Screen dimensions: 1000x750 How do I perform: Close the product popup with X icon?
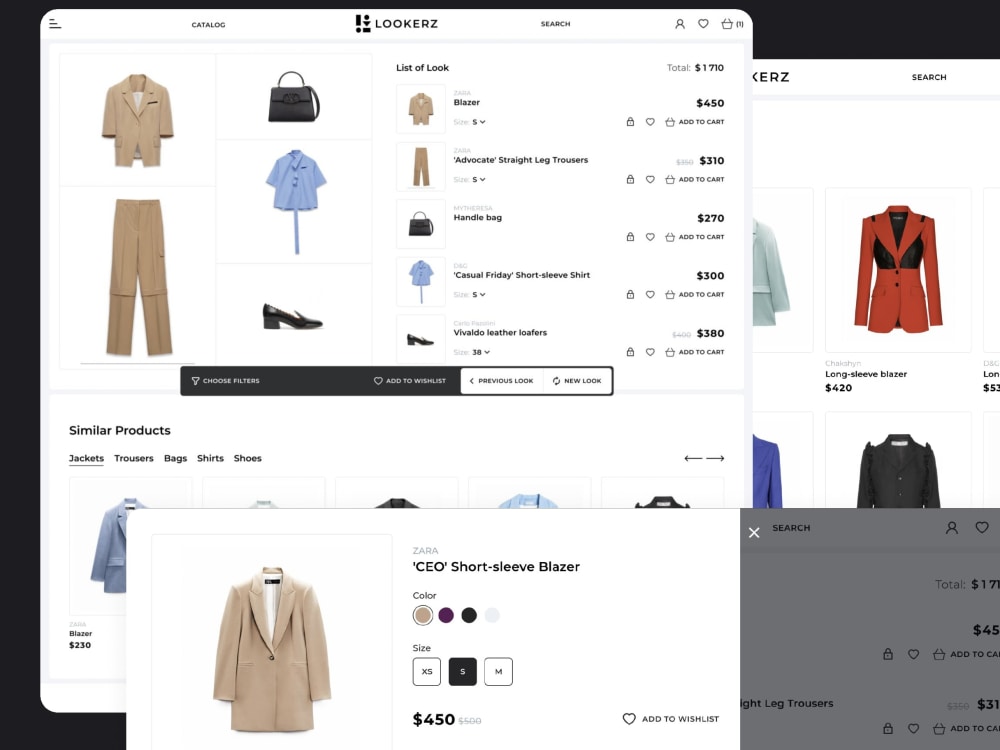(x=754, y=533)
